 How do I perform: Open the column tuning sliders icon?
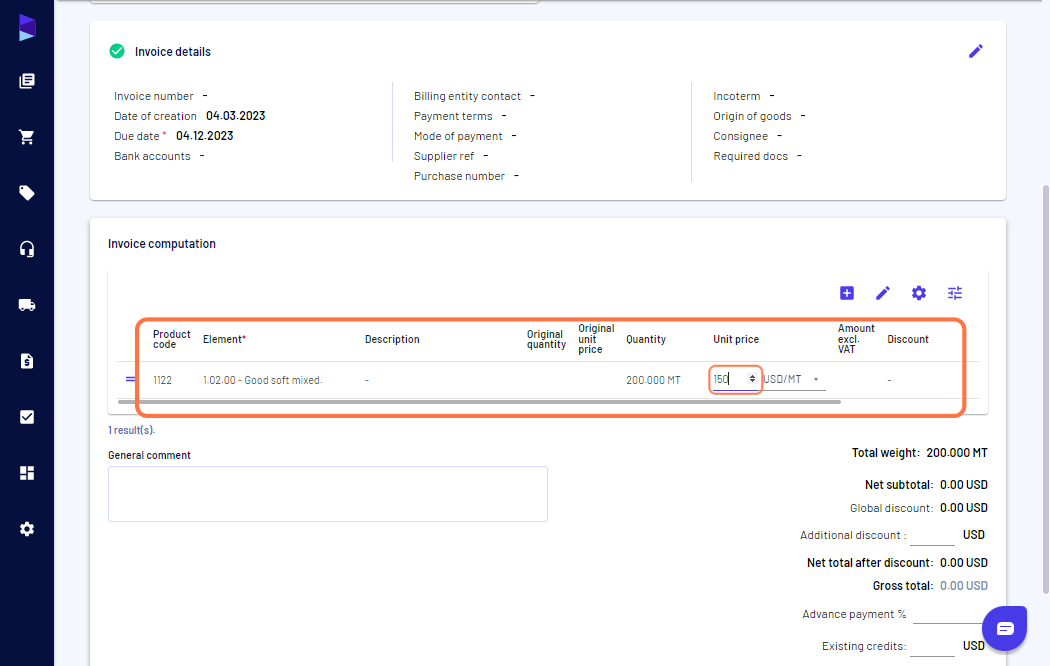[x=955, y=293]
